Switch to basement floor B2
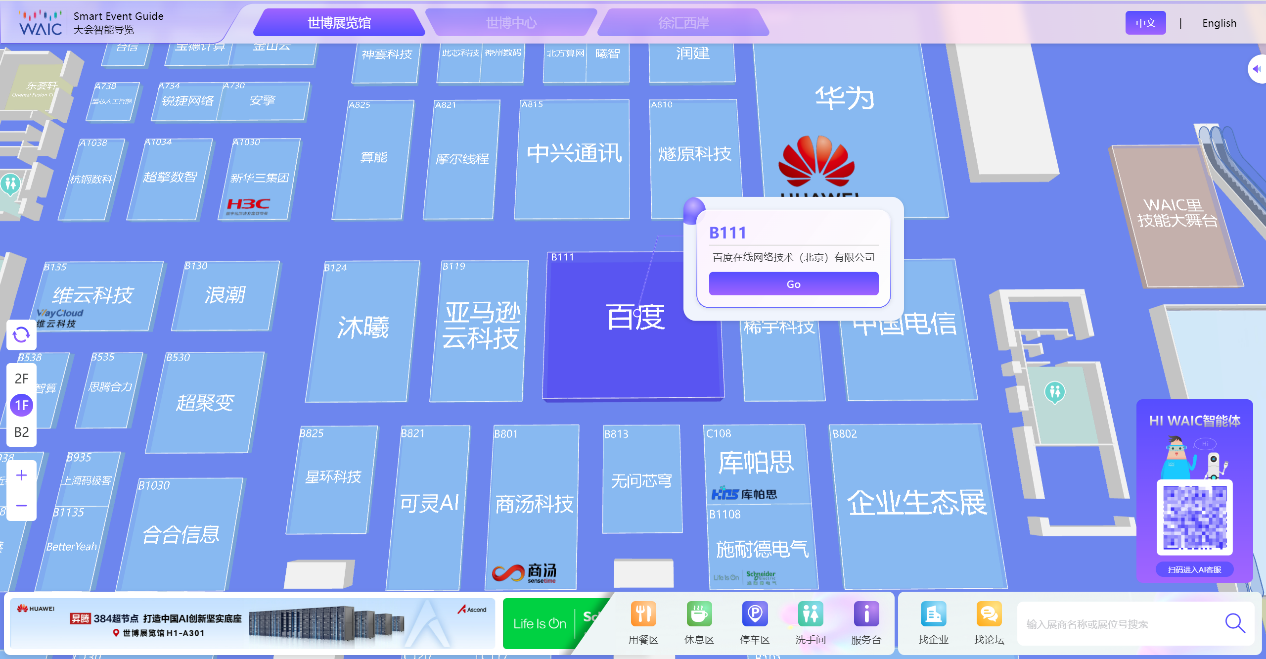The width and height of the screenshot is (1266, 659). coord(21,432)
